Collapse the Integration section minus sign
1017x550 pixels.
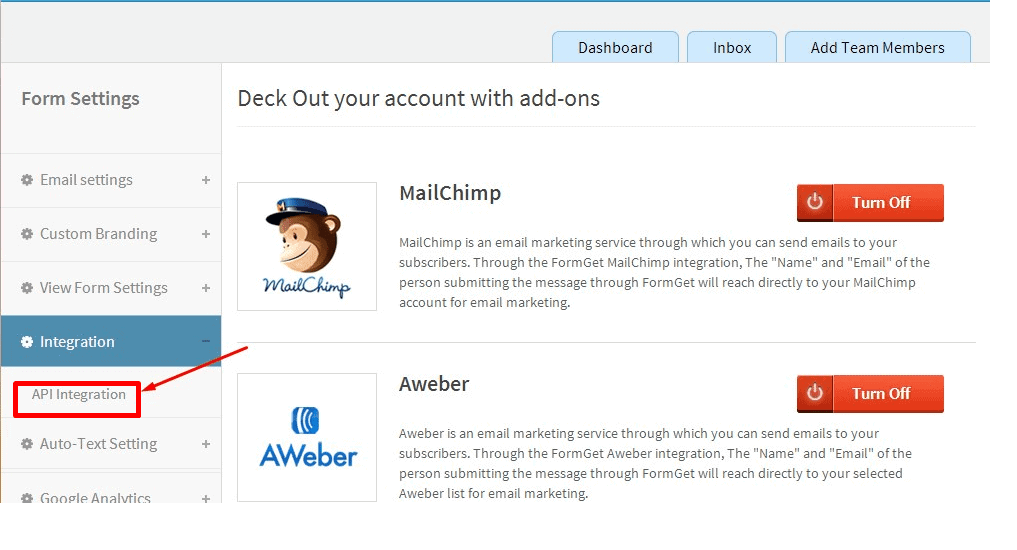pos(206,341)
